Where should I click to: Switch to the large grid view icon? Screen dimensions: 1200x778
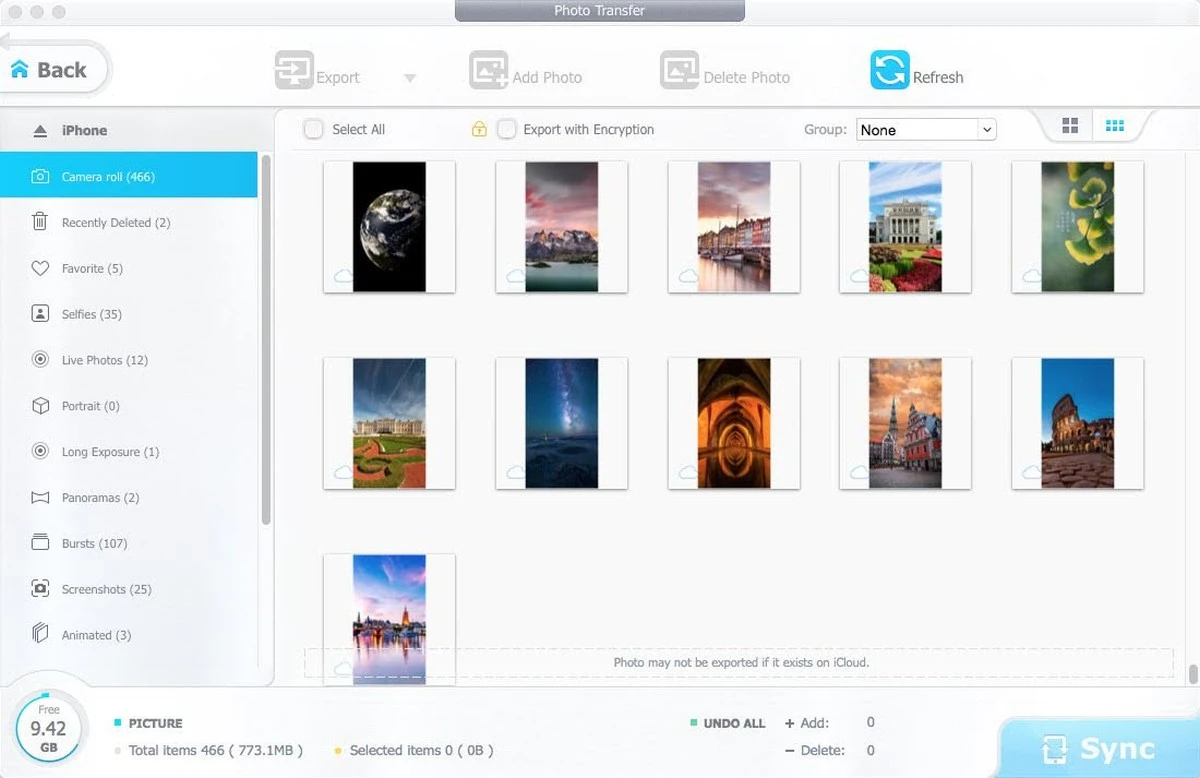[x=1070, y=126]
